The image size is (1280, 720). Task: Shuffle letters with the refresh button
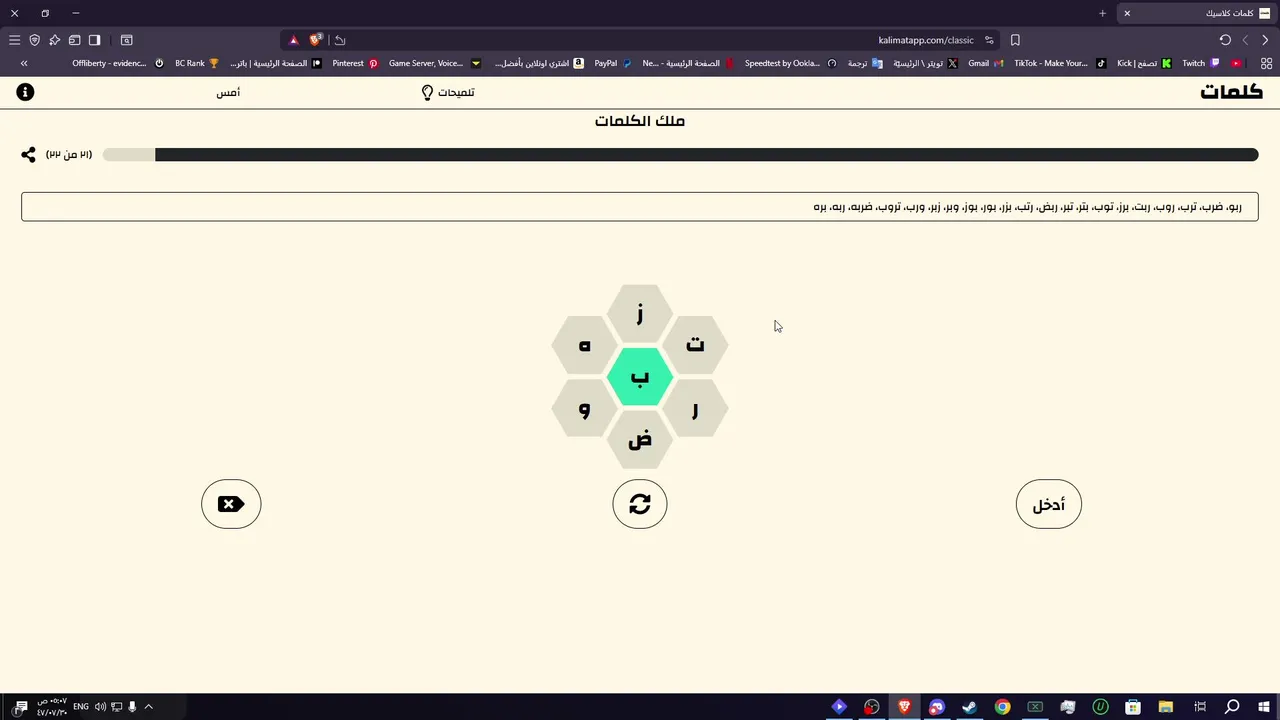click(640, 504)
